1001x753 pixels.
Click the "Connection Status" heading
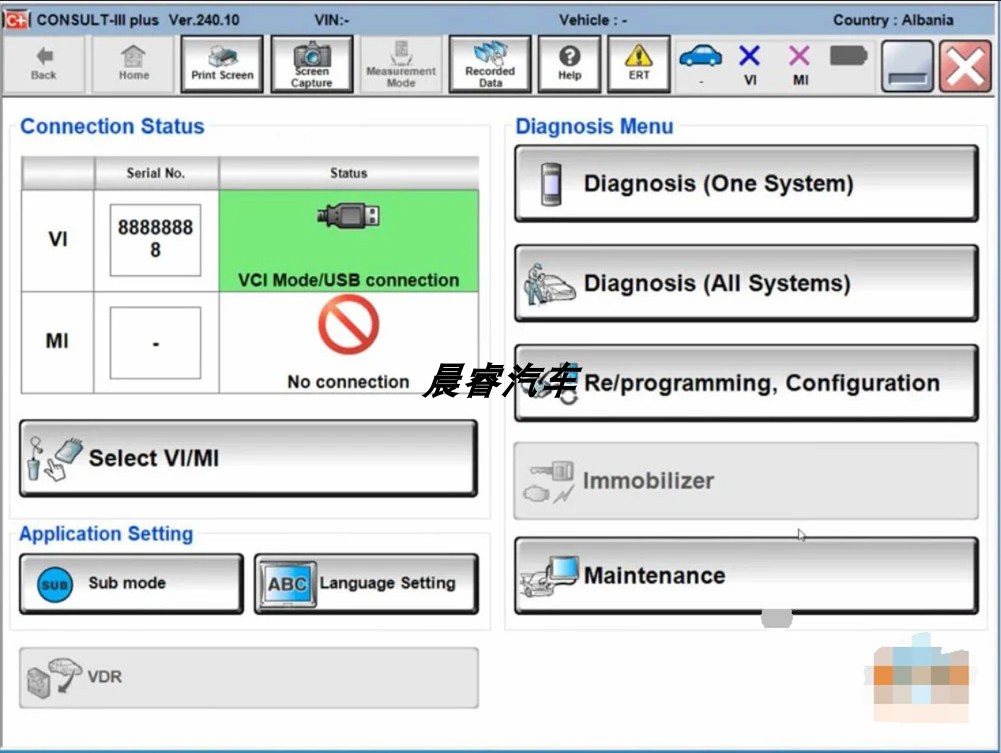click(112, 126)
